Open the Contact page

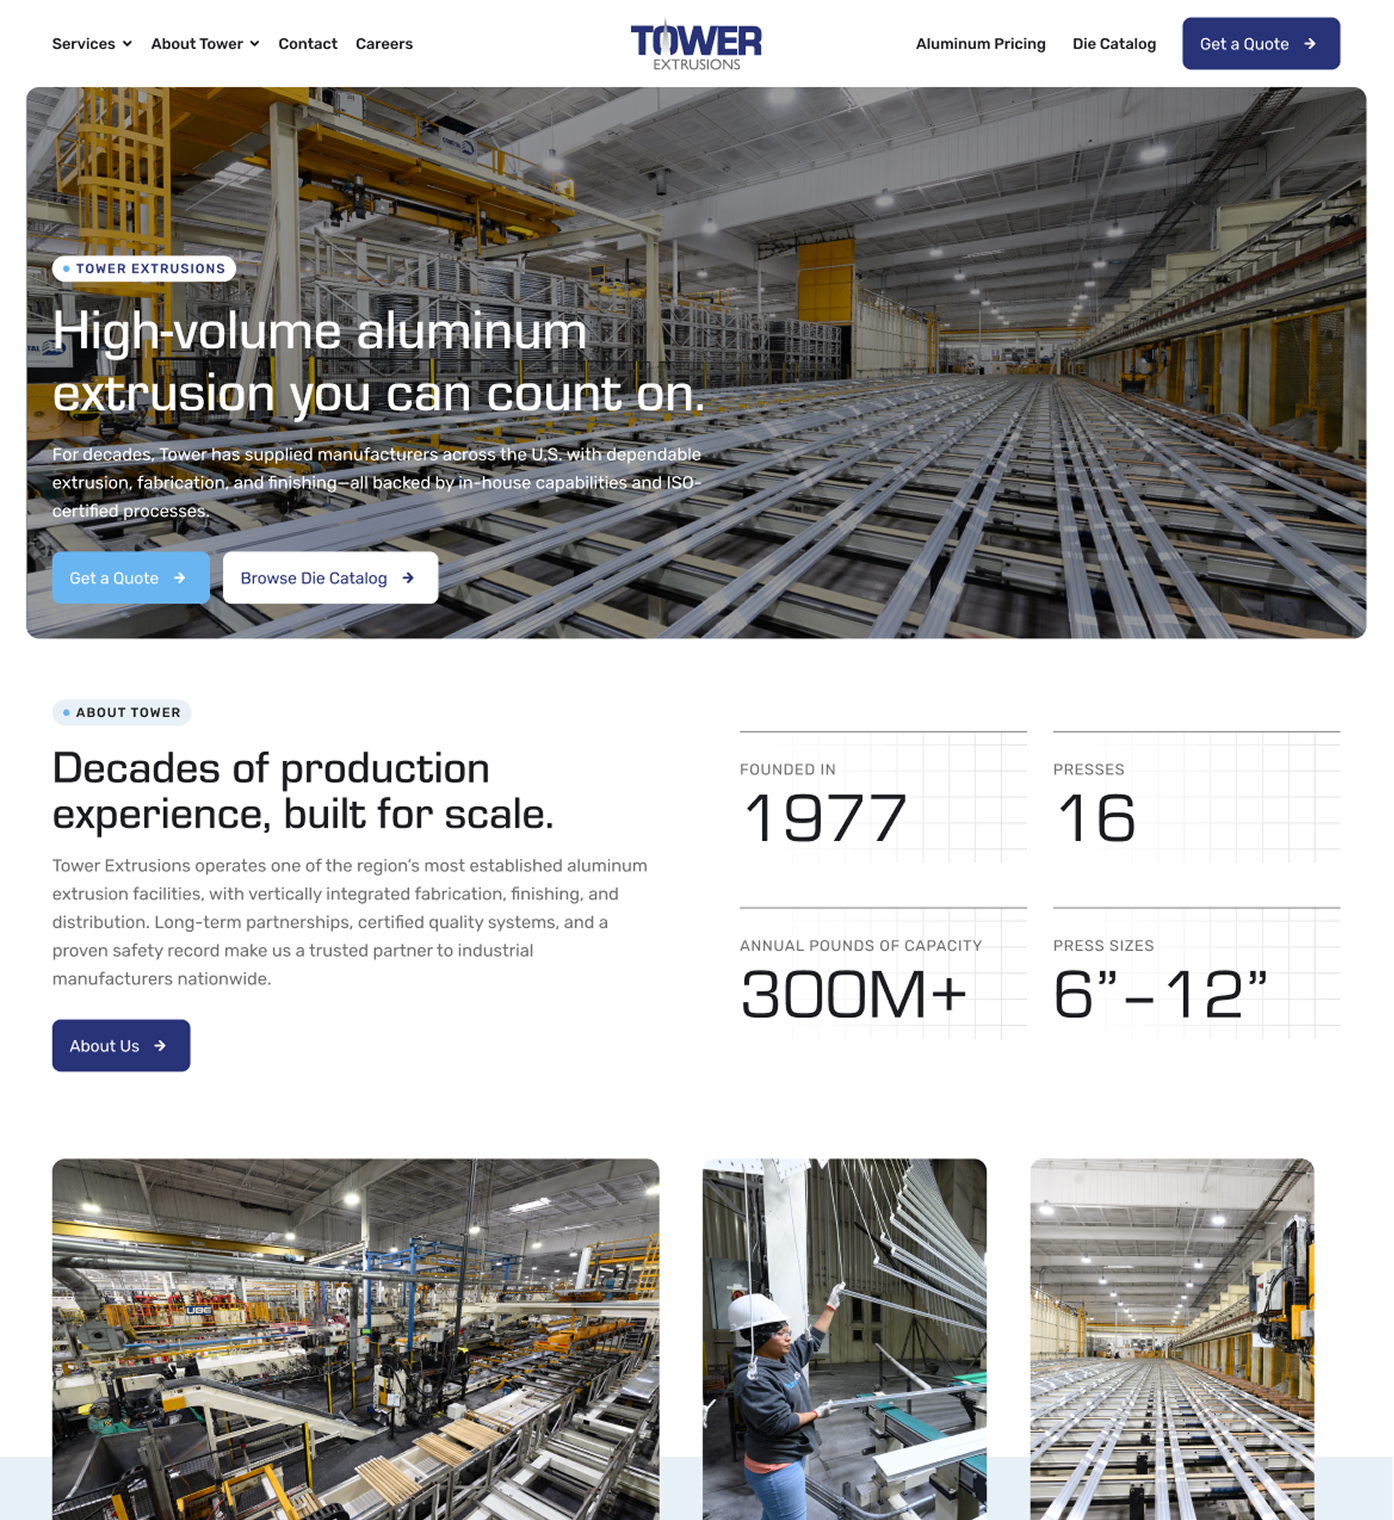308,44
